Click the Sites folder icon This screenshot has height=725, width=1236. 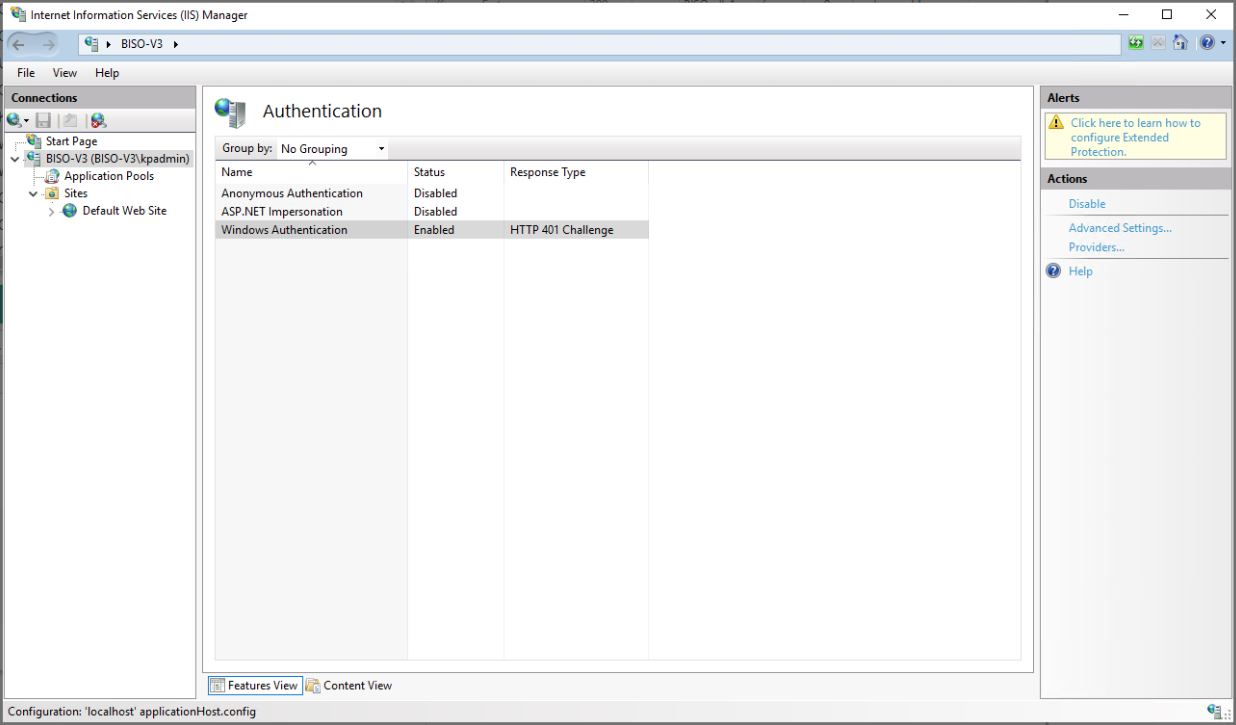53,193
